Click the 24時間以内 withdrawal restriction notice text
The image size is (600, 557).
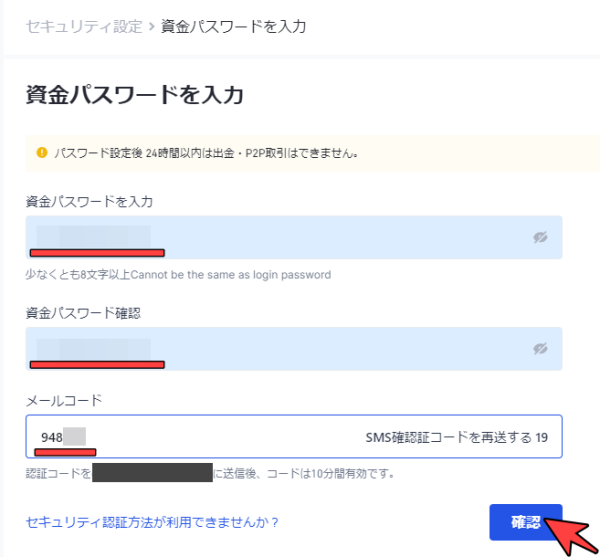[206, 153]
